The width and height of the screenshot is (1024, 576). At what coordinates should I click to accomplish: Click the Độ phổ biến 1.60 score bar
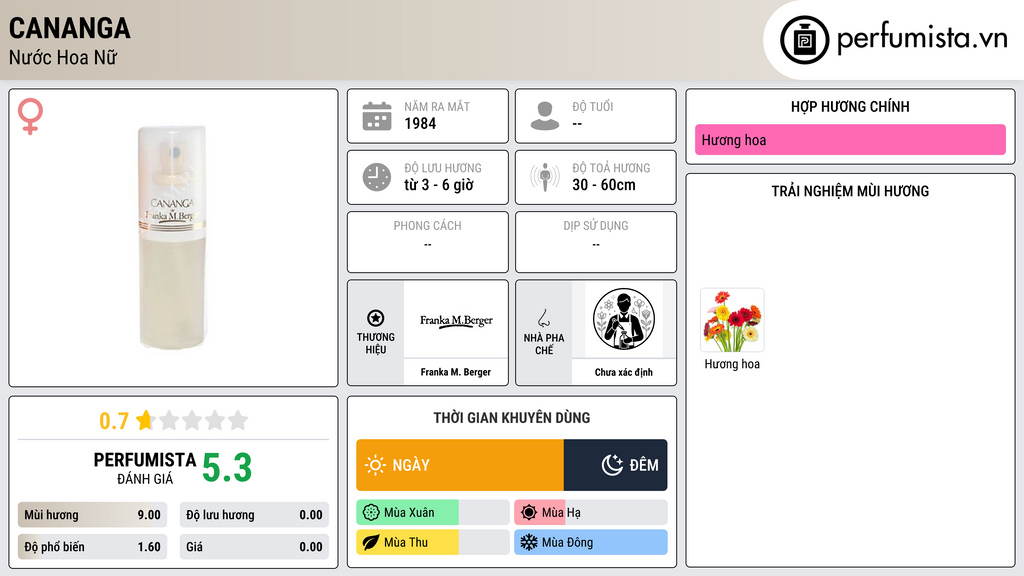(92, 547)
